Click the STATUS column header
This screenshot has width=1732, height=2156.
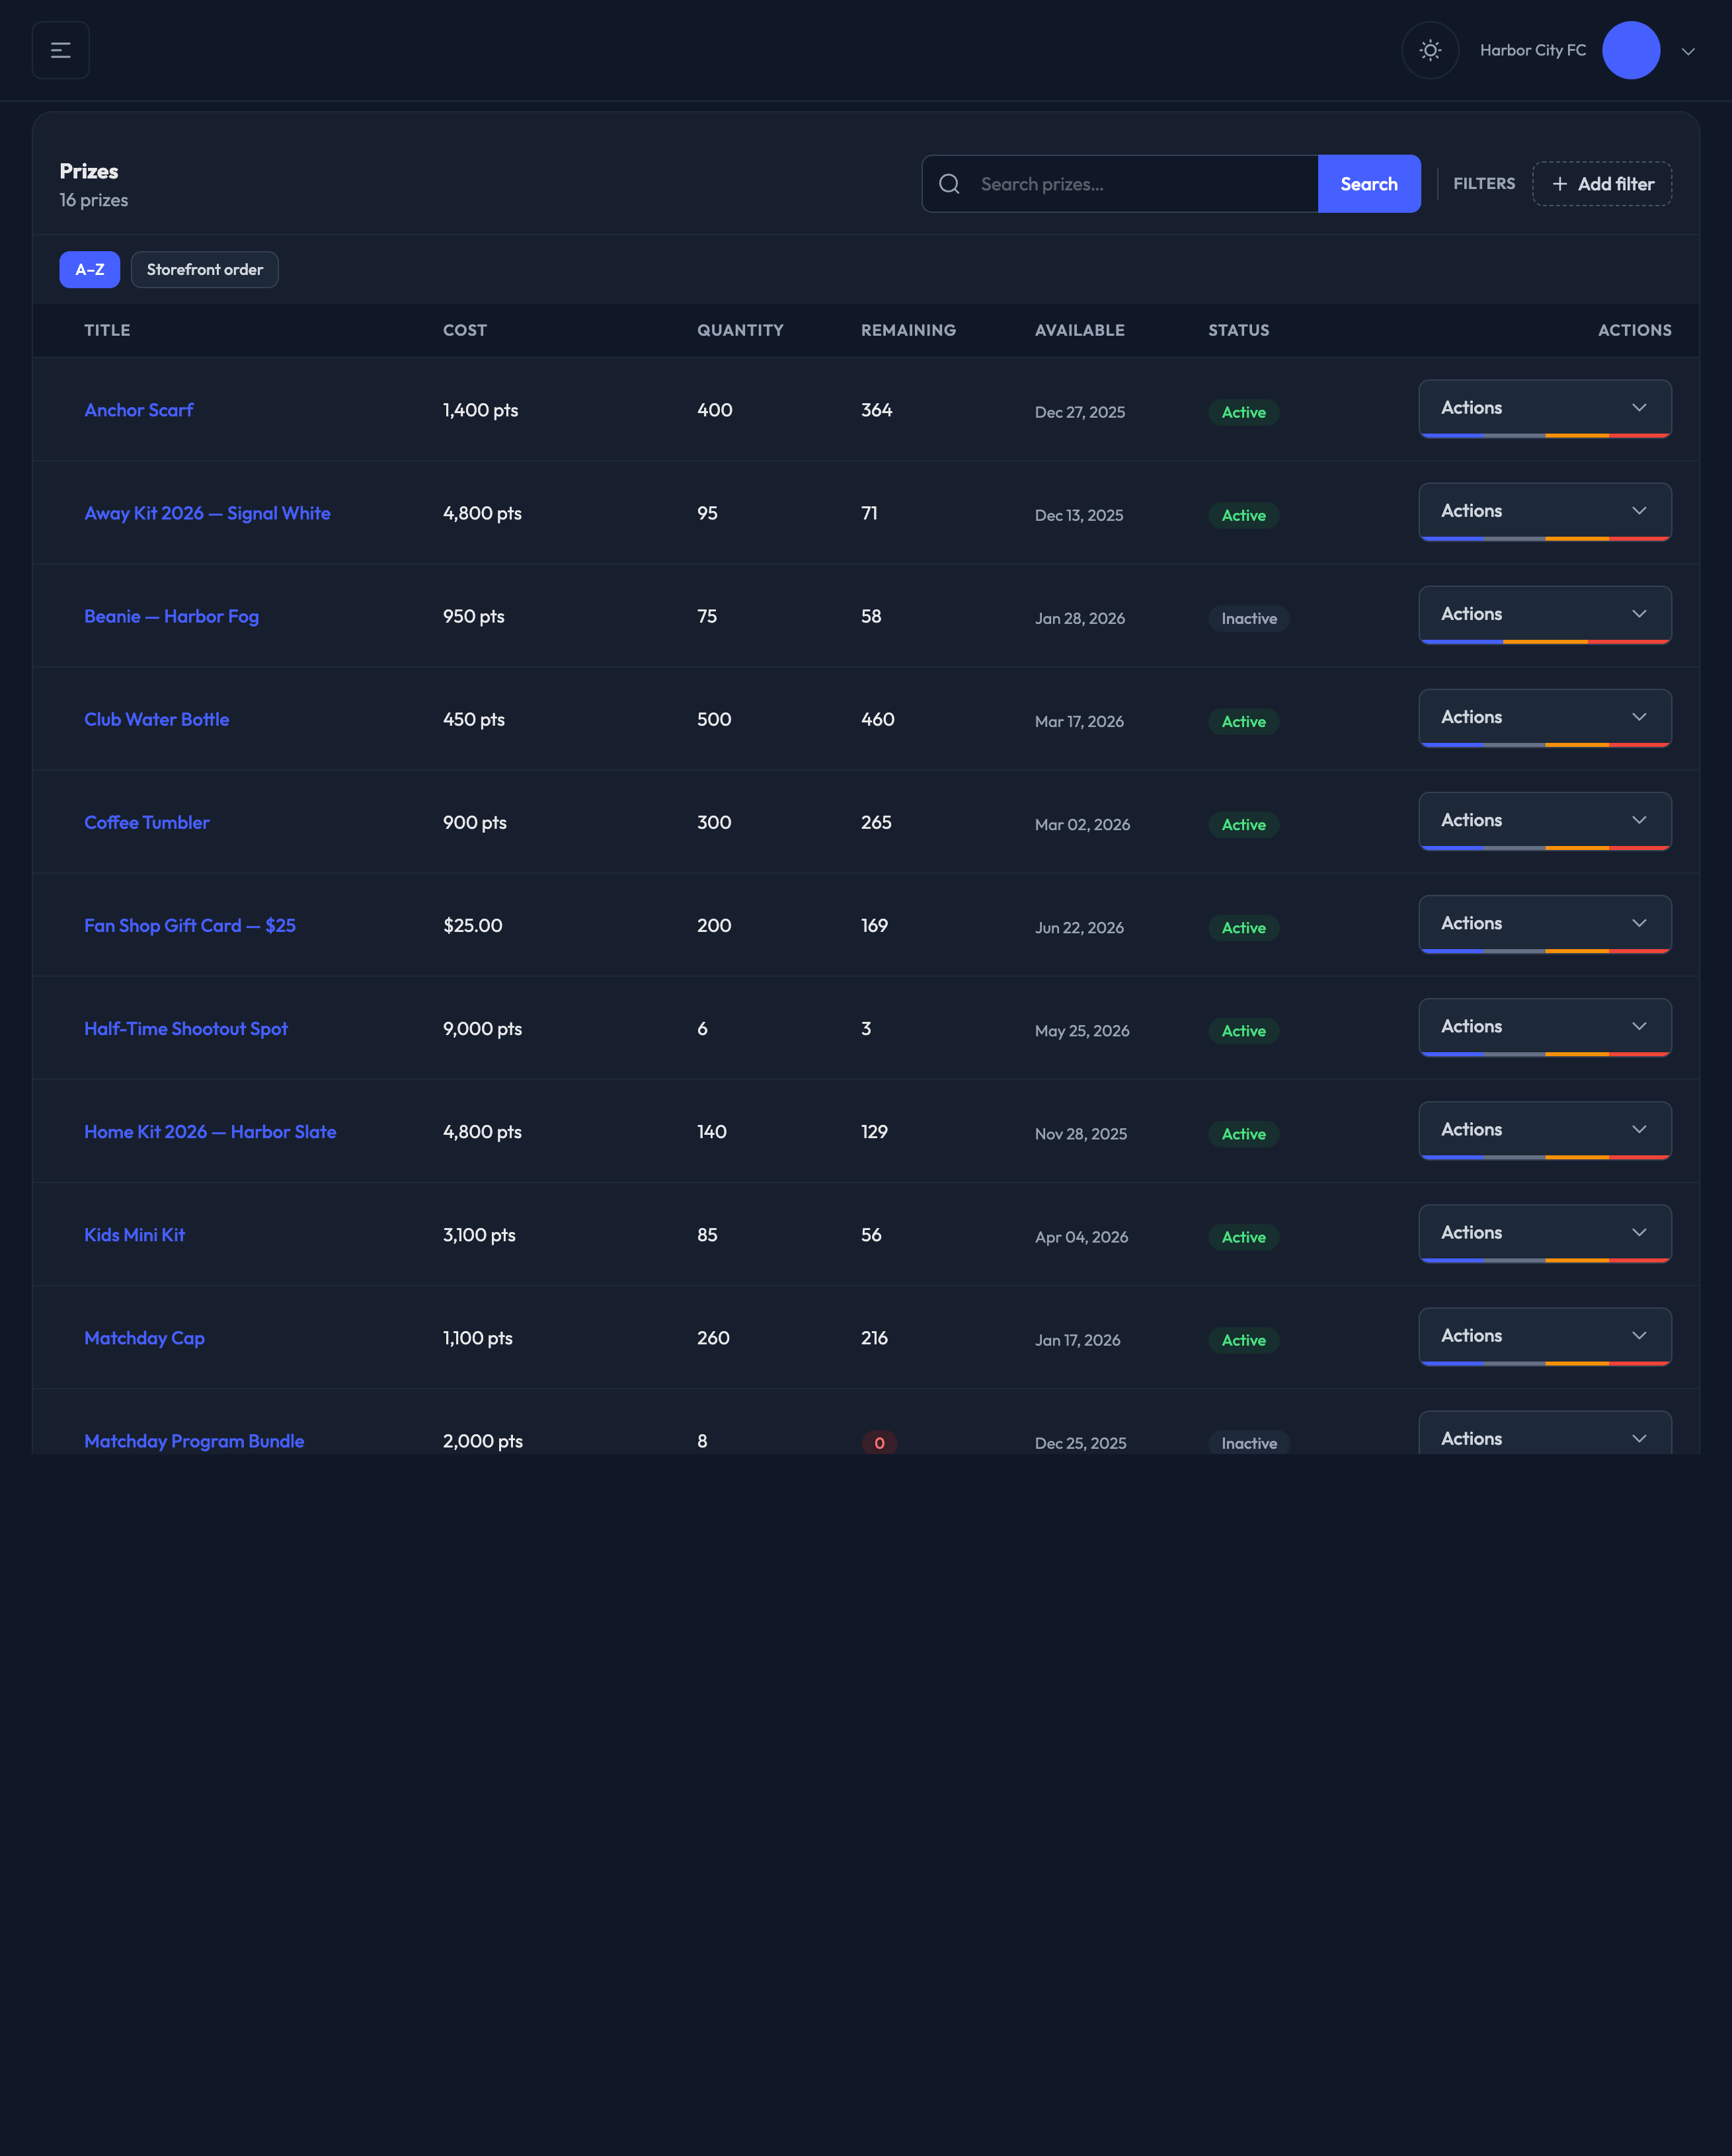coord(1238,330)
